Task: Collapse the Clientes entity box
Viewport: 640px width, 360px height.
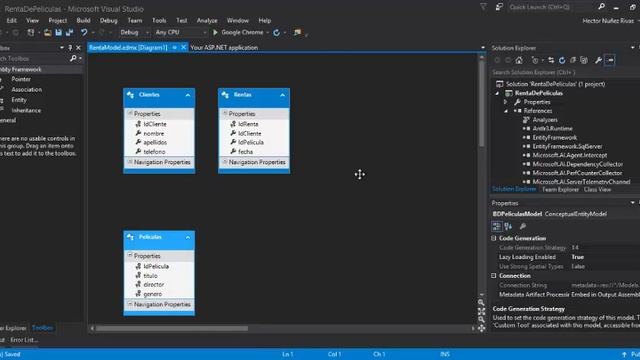Action: 188,95
